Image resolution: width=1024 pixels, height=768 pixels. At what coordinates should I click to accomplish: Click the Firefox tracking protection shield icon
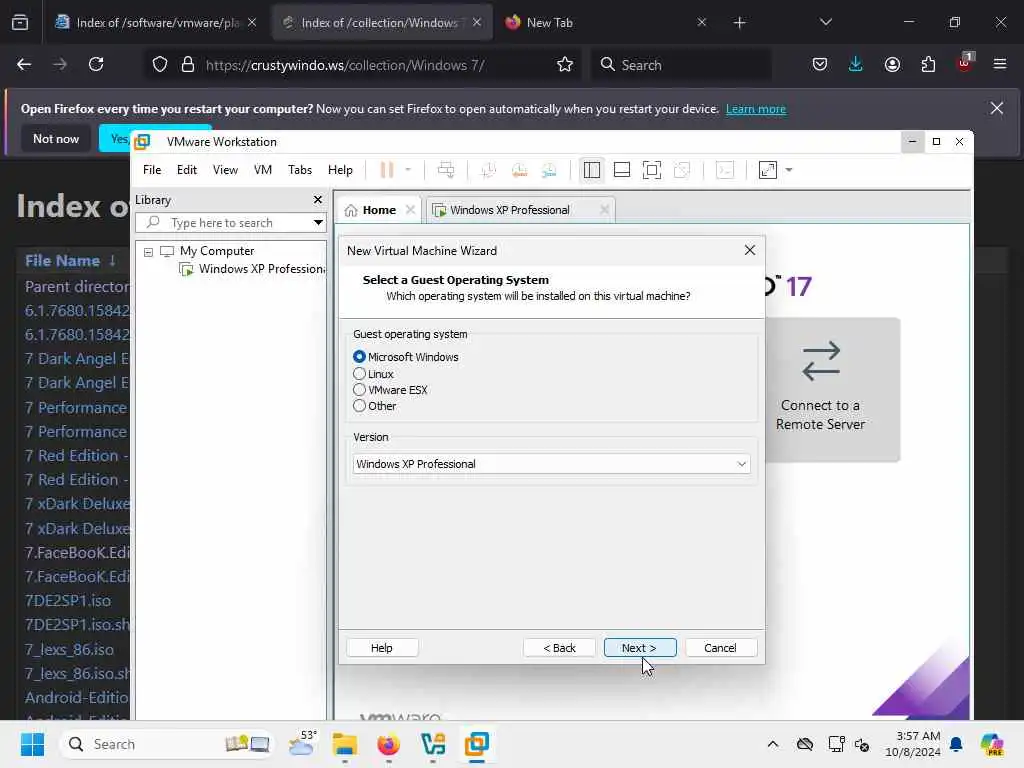click(160, 65)
